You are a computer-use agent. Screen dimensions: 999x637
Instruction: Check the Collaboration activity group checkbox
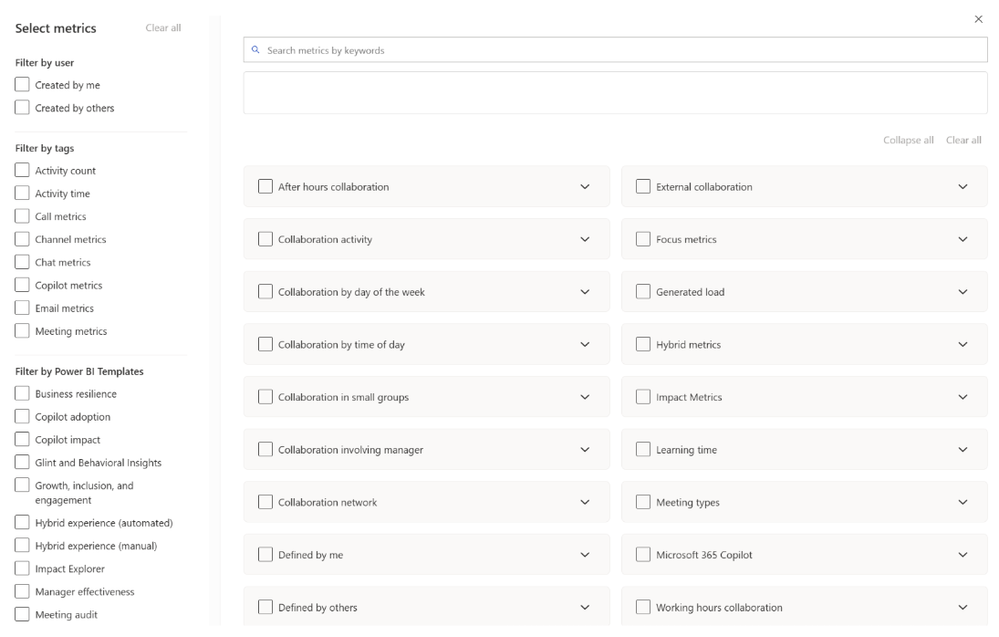point(265,240)
